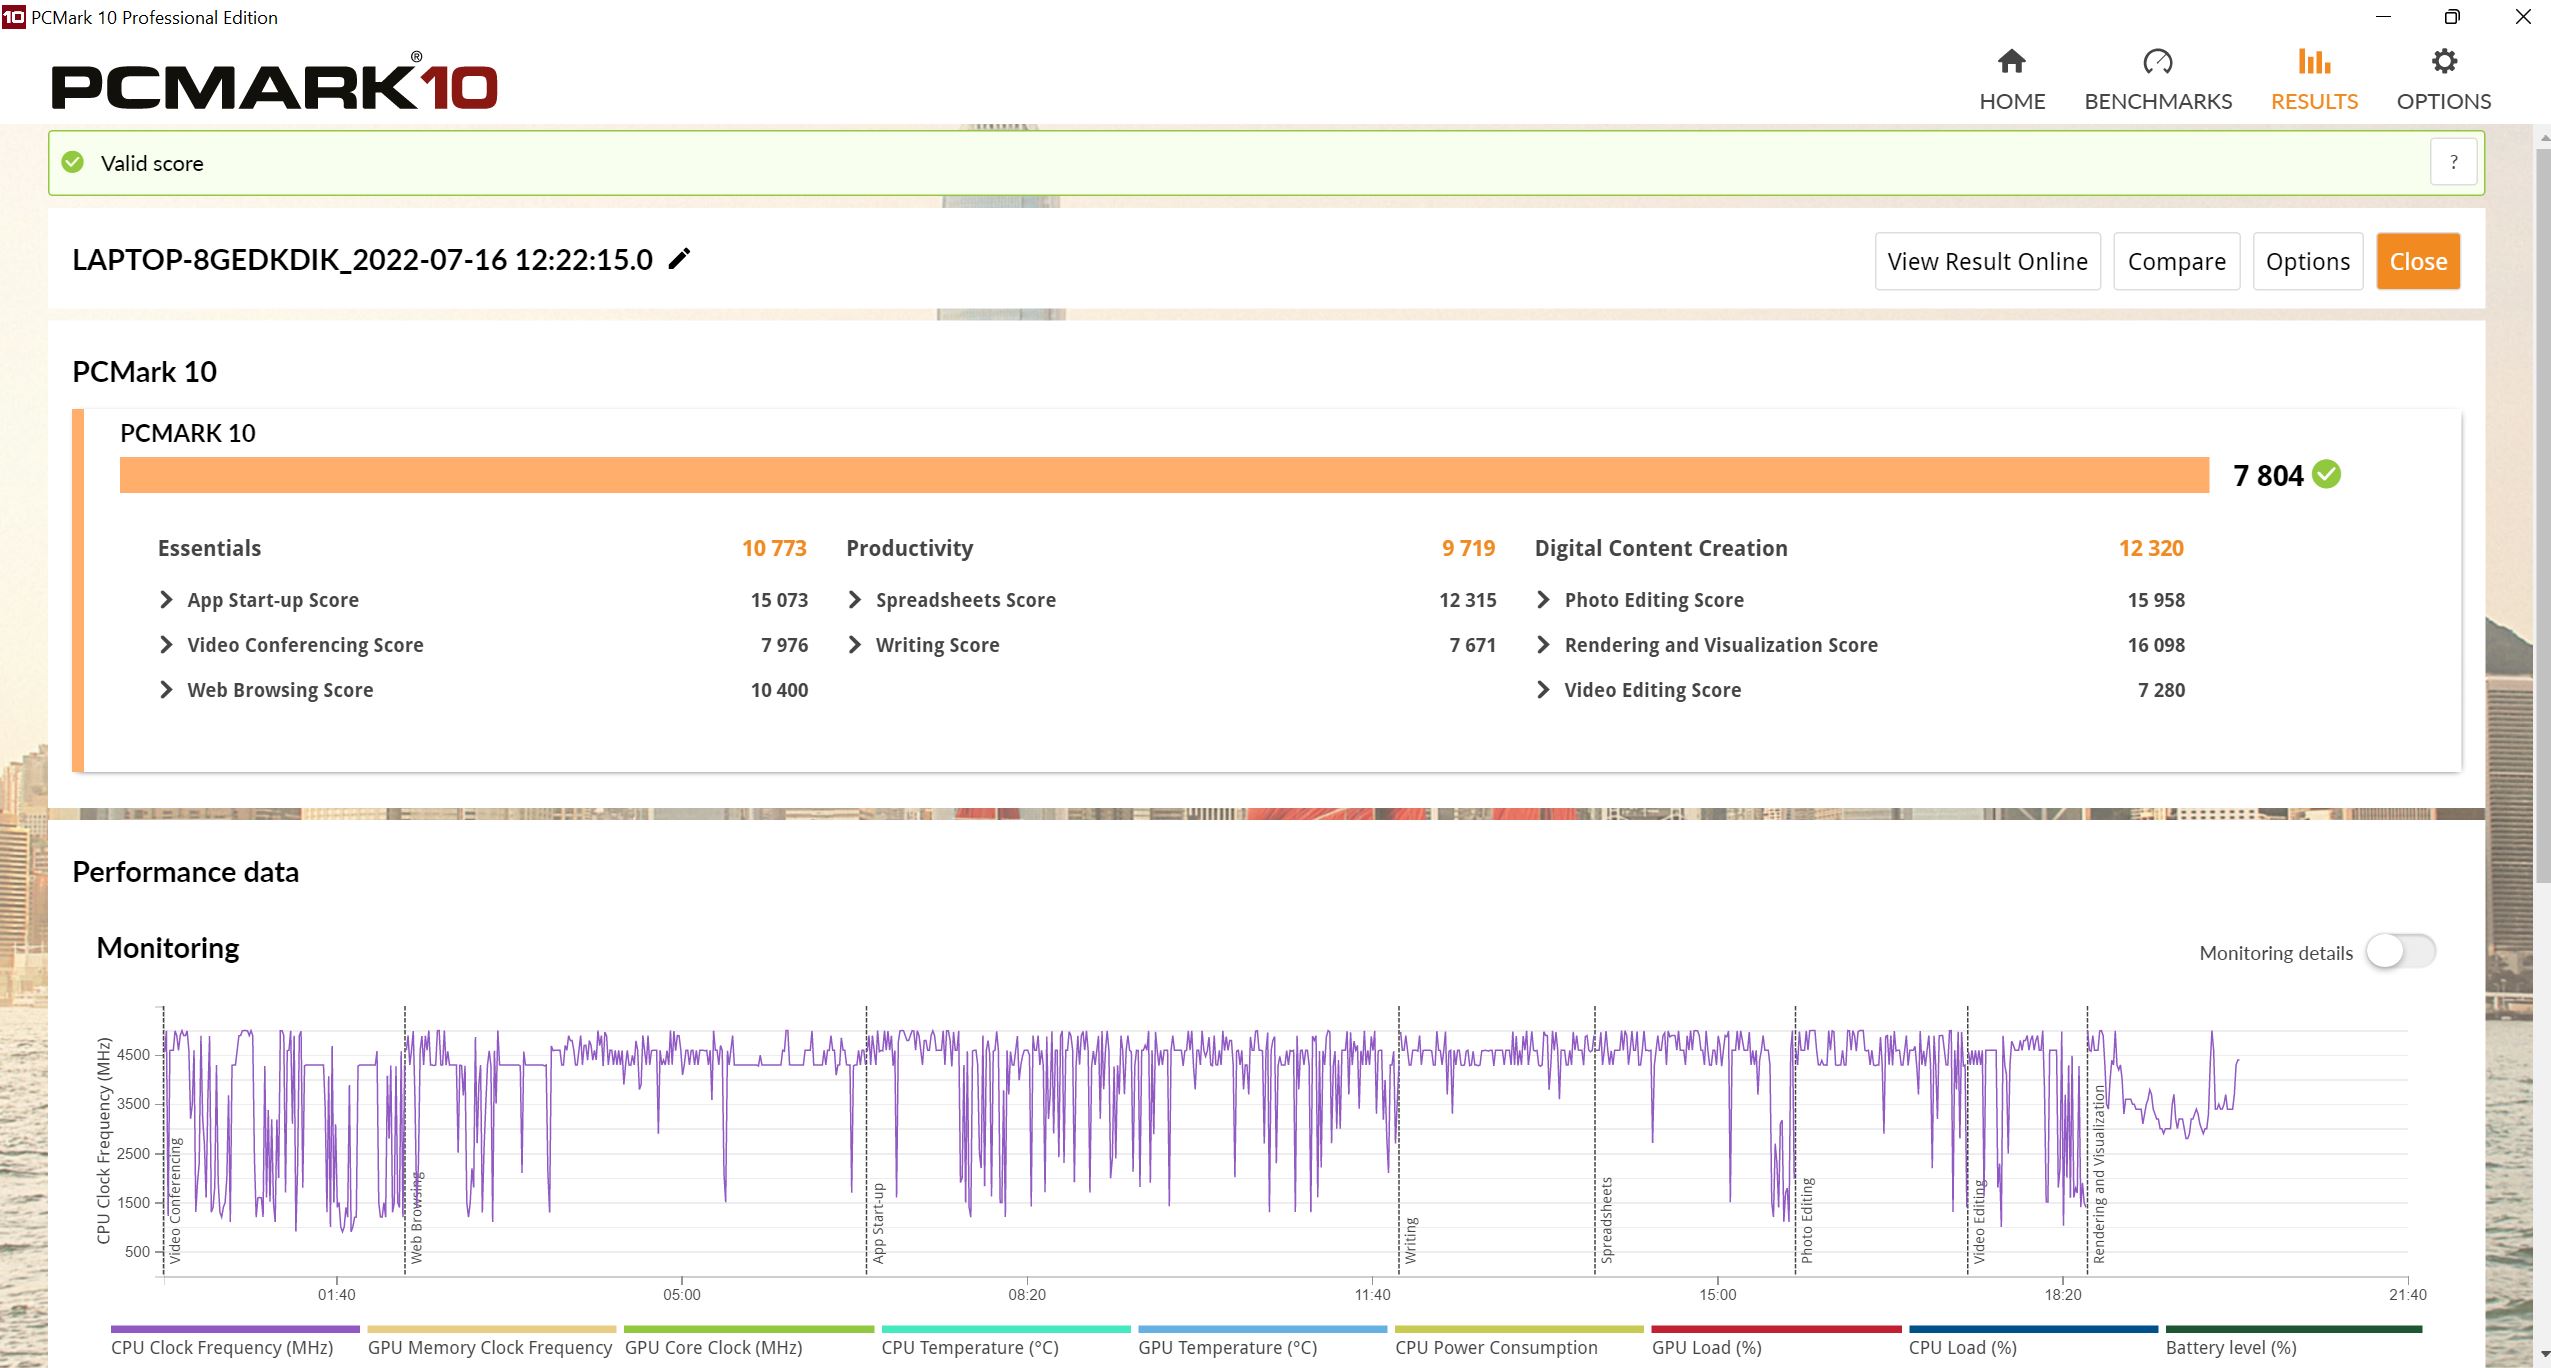The image size is (2551, 1368).
Task: Click the App Start-up marker on chart
Action: coord(878,1223)
